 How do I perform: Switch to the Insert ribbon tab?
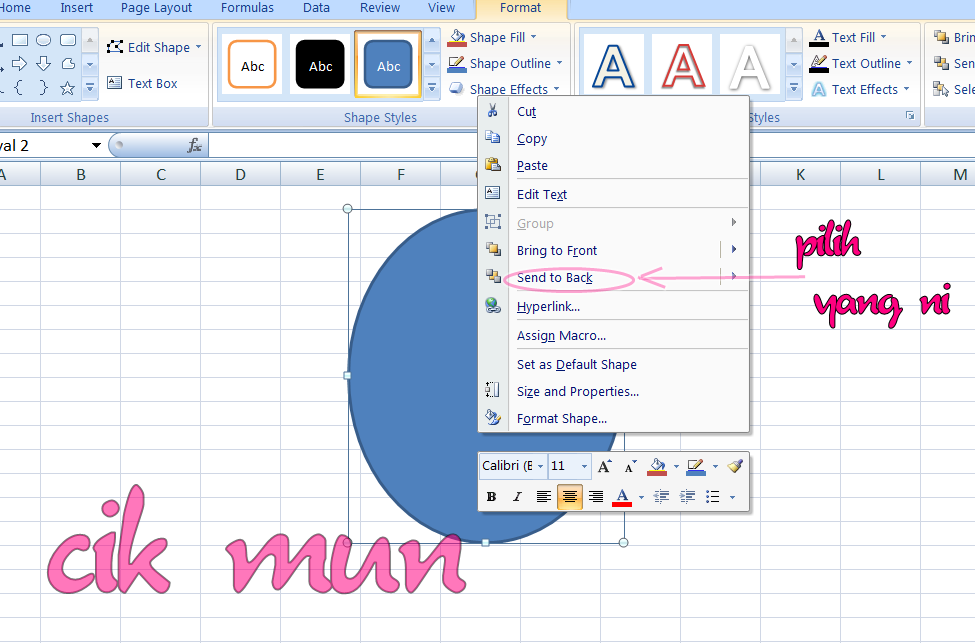(x=76, y=8)
